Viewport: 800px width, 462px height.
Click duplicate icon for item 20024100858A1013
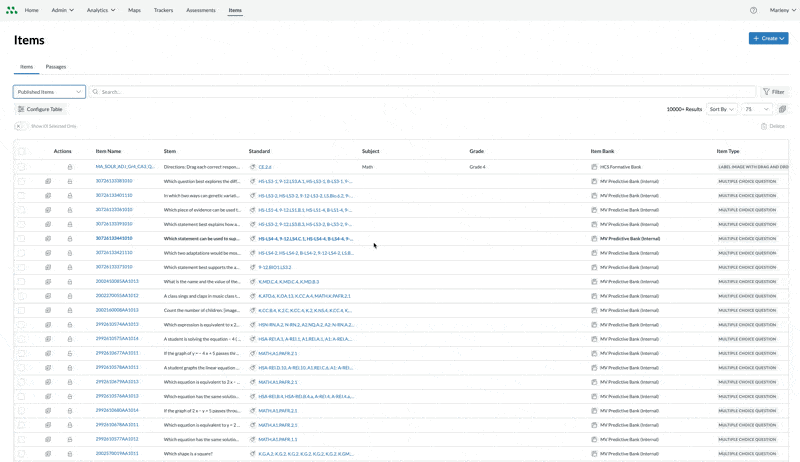point(48,282)
